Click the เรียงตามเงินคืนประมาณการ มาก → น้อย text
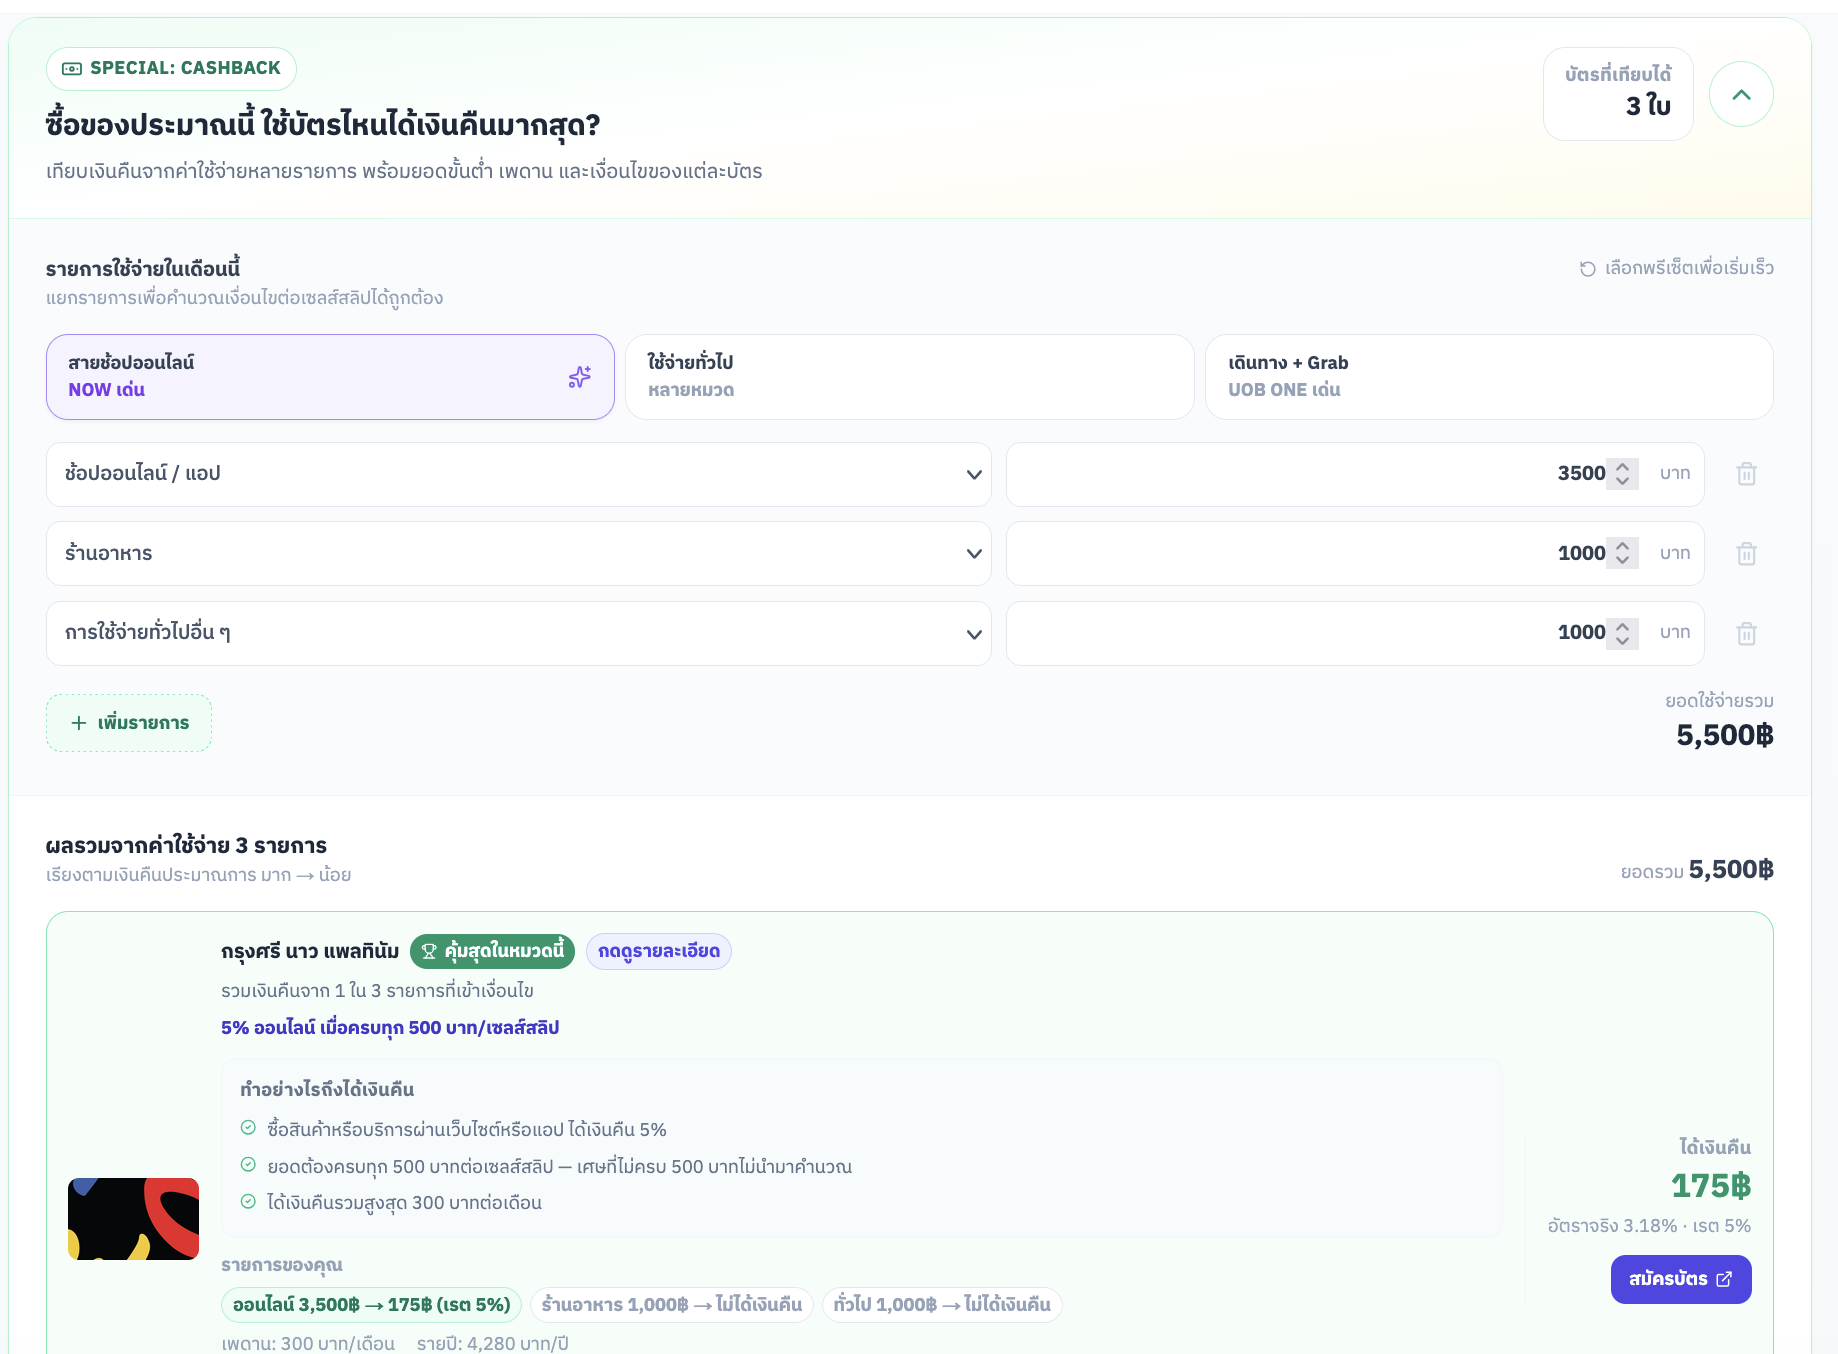1838x1354 pixels. pos(198,875)
